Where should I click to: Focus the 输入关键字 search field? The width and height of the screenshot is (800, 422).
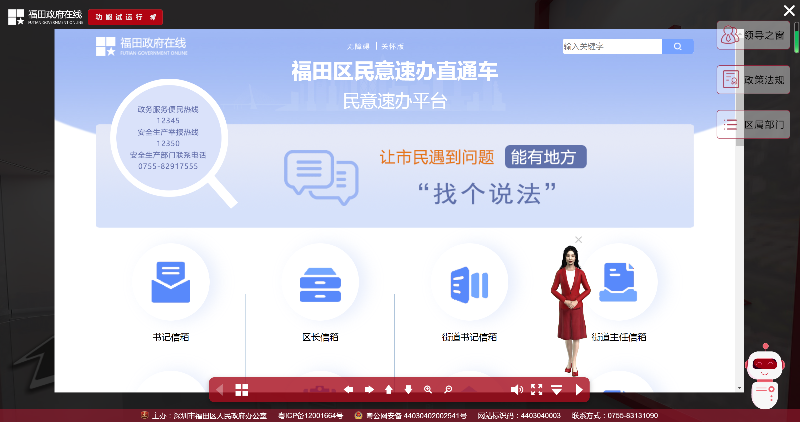612,46
